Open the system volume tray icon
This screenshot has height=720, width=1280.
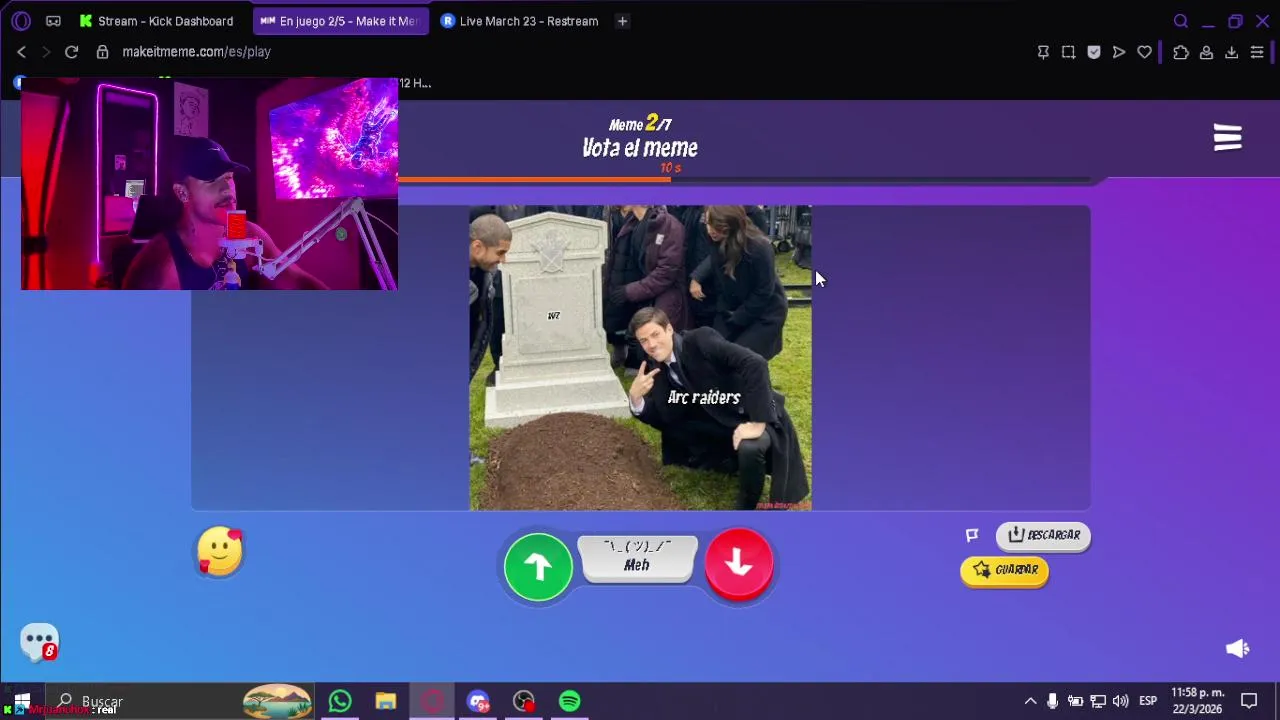(1121, 701)
